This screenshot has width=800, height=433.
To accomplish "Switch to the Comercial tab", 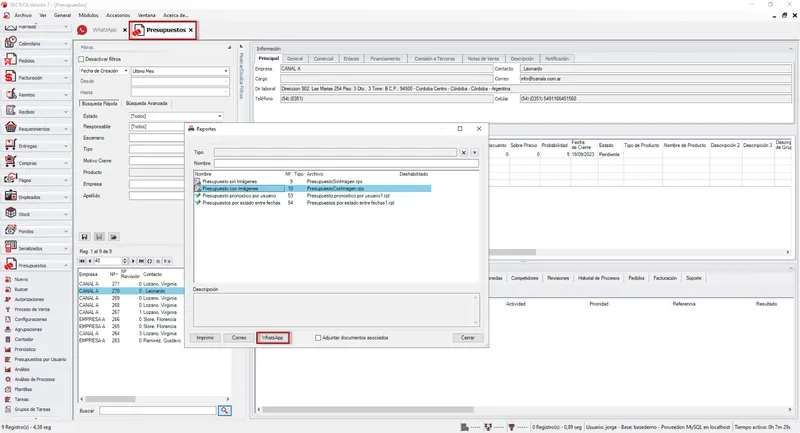I will 323,59.
